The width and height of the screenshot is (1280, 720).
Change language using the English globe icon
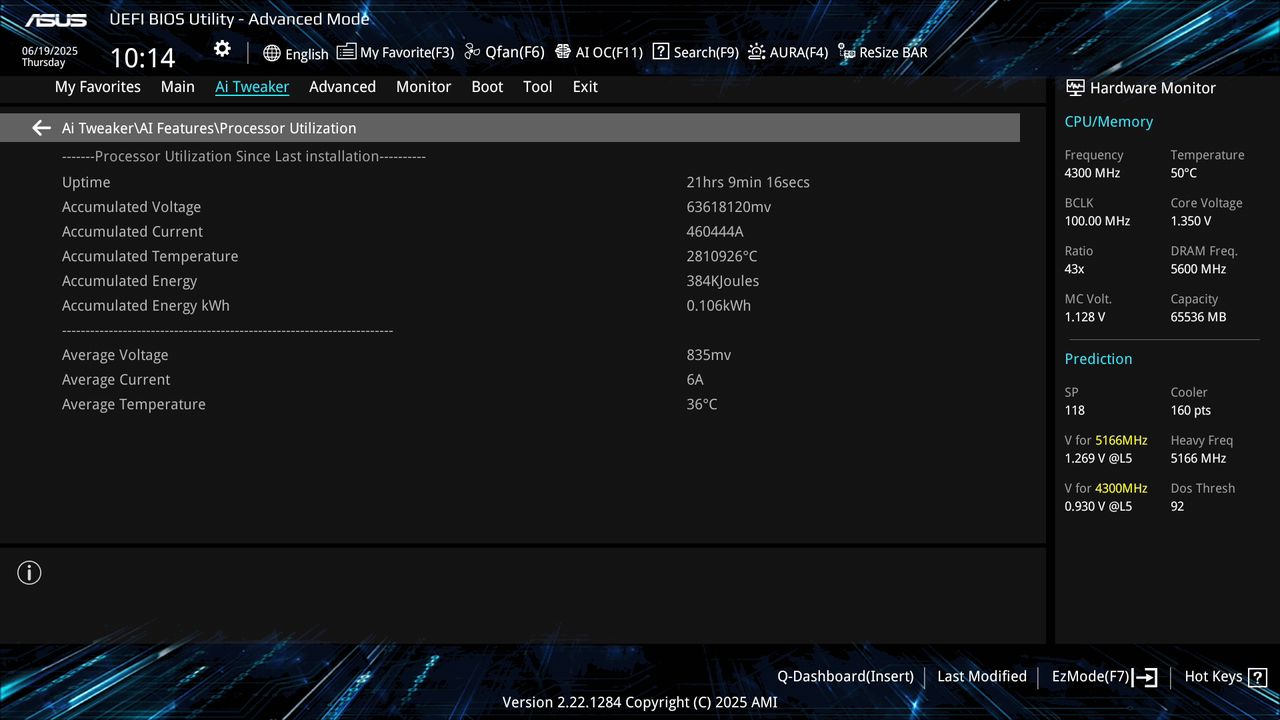coord(296,52)
